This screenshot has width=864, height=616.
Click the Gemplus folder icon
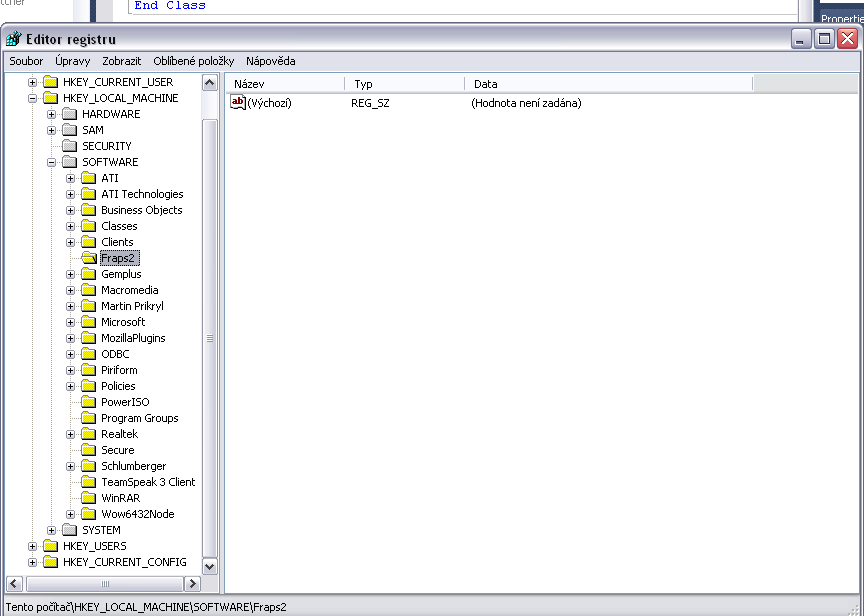click(89, 274)
